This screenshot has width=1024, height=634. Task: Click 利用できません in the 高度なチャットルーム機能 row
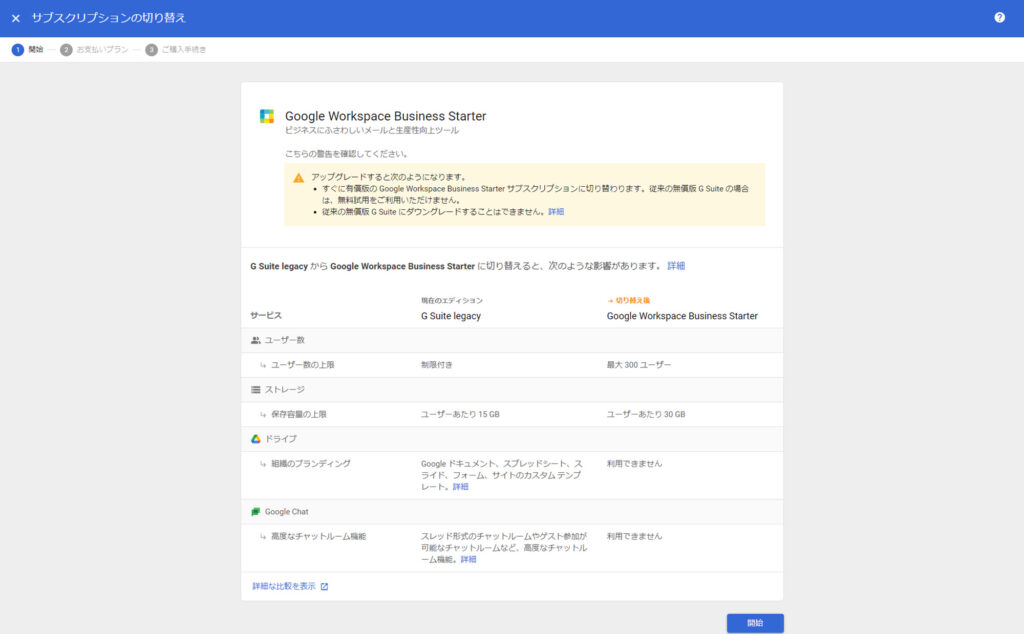[634, 537]
